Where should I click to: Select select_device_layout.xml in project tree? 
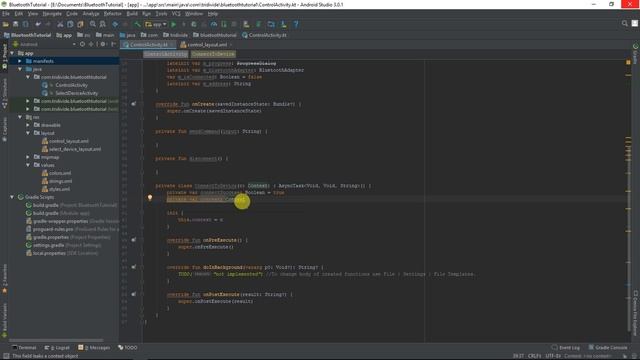[75, 149]
